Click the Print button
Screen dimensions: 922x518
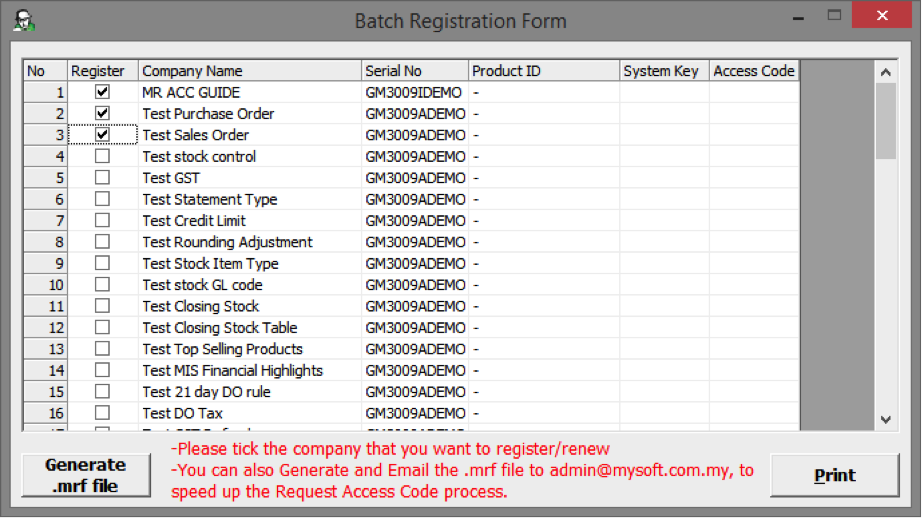point(834,475)
